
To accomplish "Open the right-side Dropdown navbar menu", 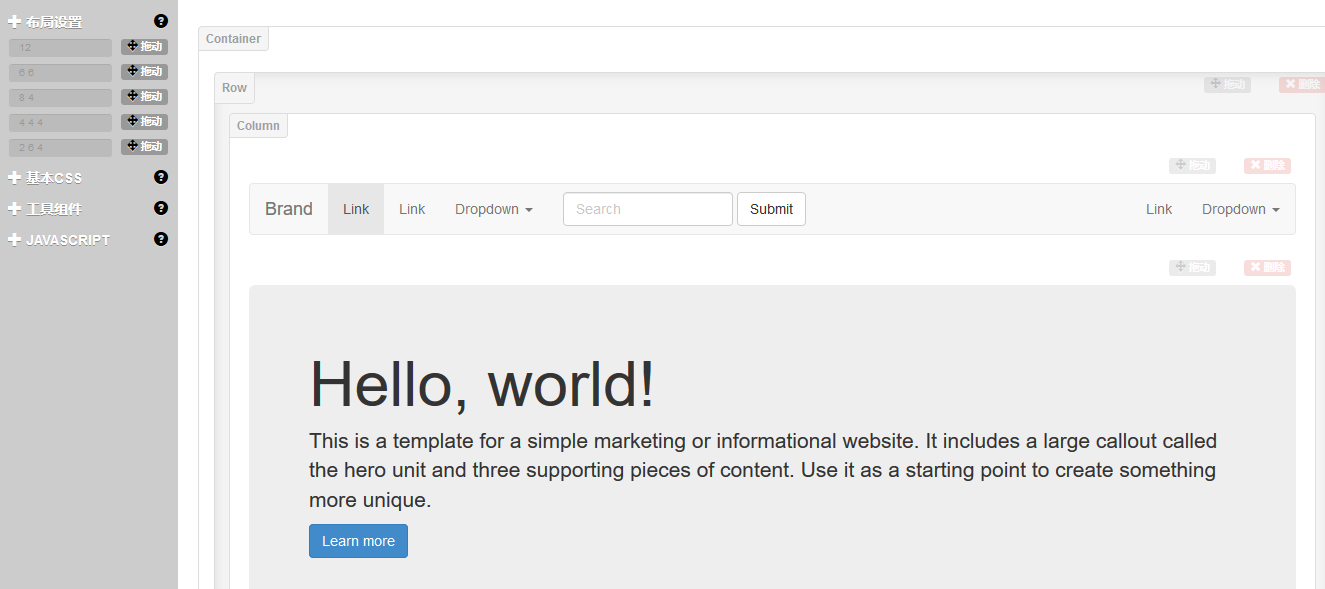I will coord(1241,209).
